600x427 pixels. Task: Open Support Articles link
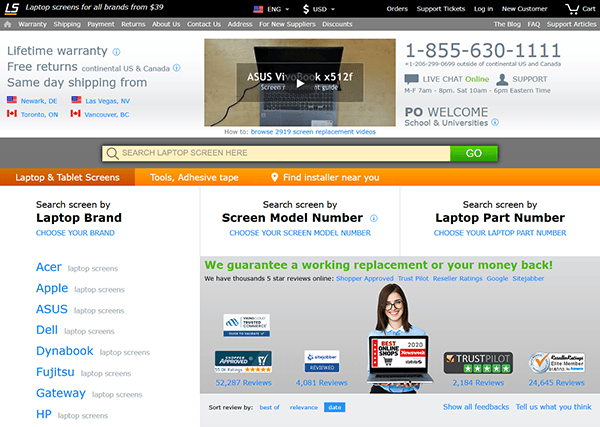click(571, 24)
